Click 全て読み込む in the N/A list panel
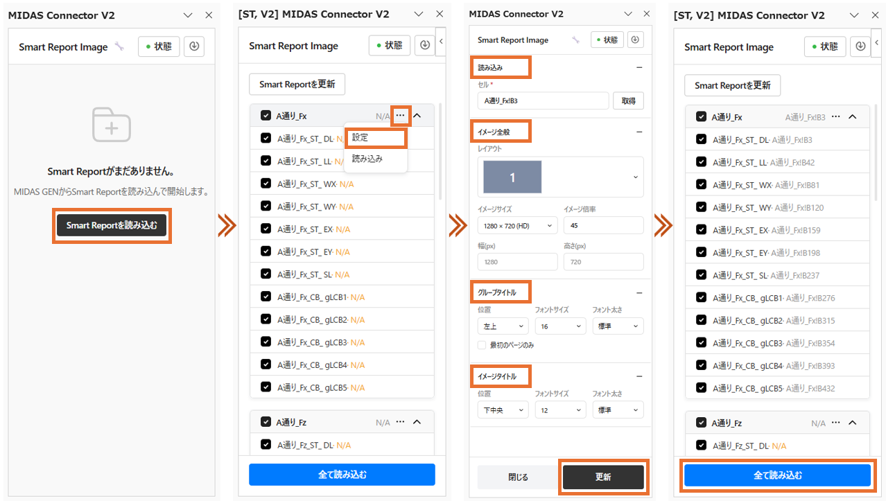This screenshot has width=886, height=501. [x=342, y=474]
